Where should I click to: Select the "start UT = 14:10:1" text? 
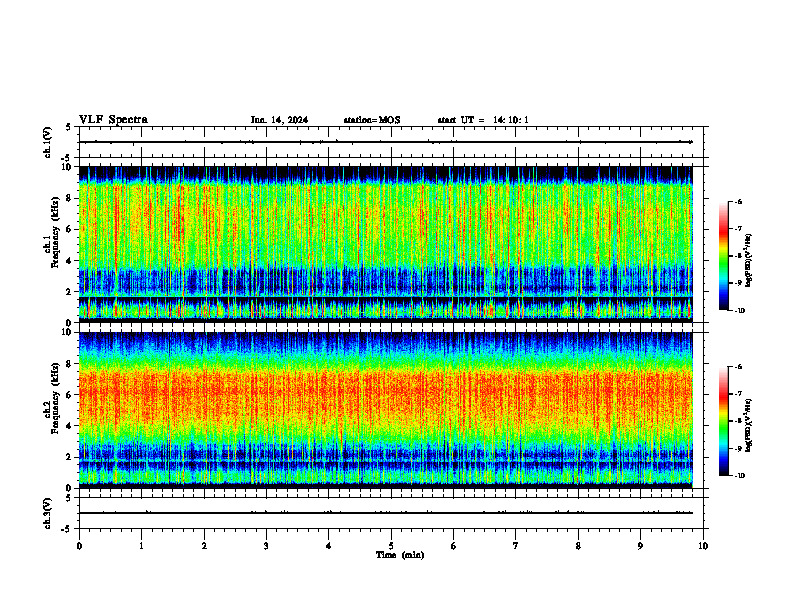(x=483, y=120)
